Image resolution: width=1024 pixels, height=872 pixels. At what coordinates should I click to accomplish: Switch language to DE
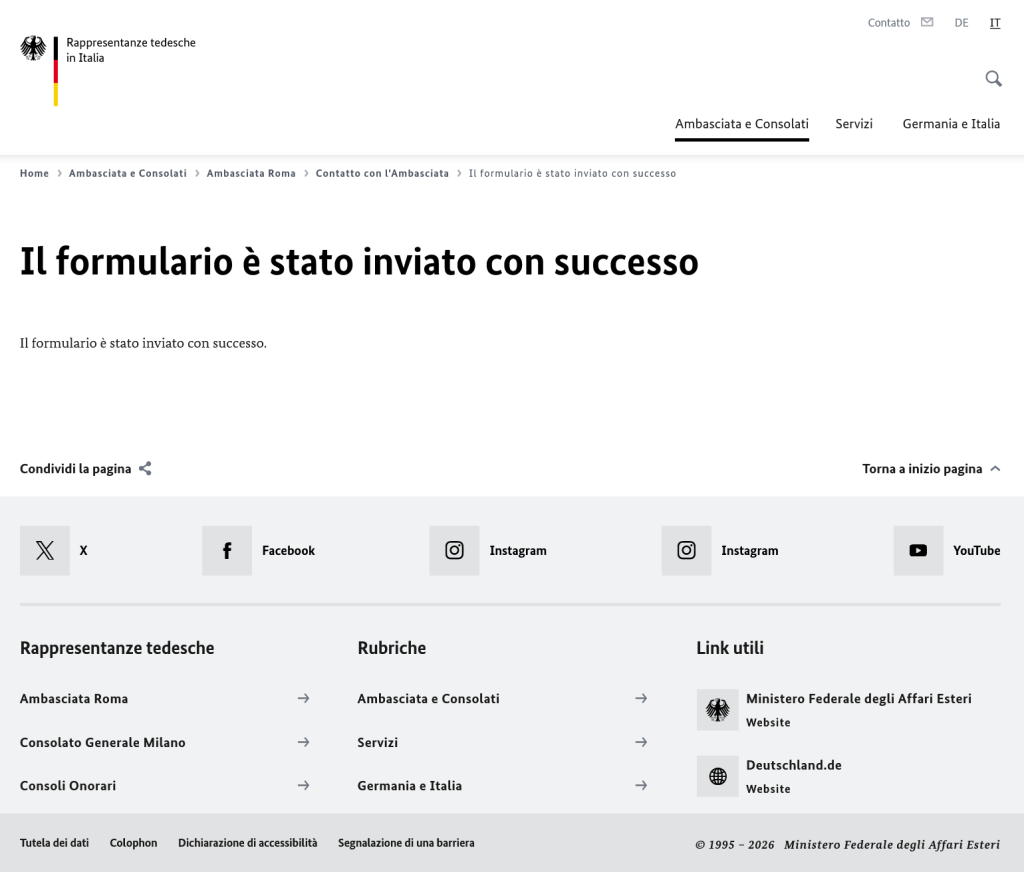coord(961,22)
